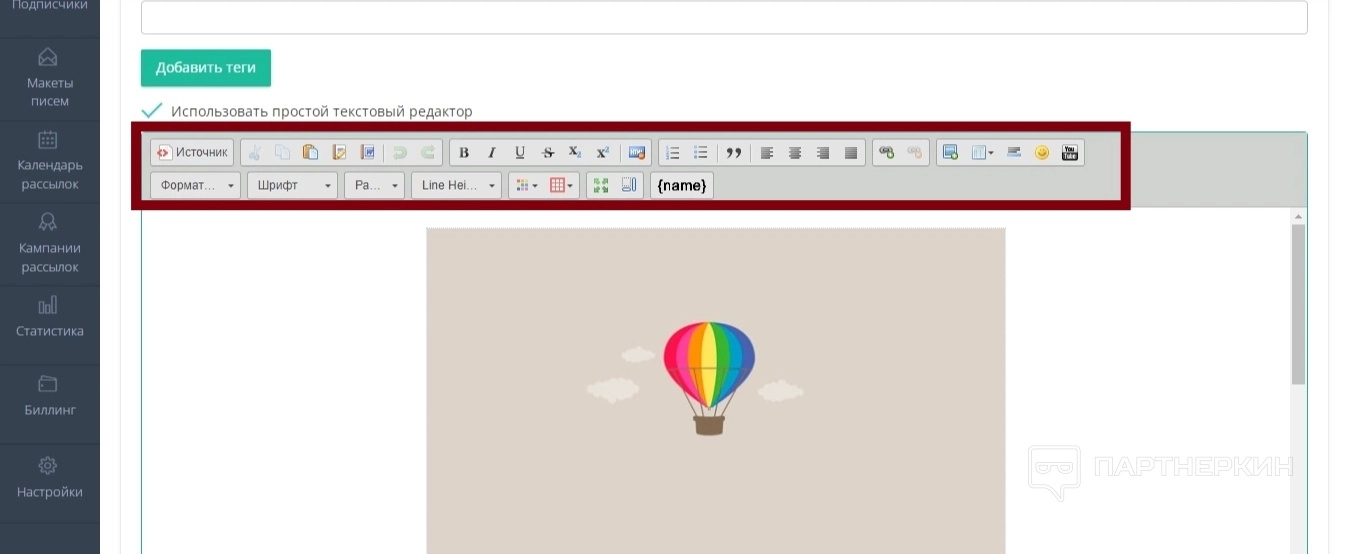Align text left
Screen dimensions: 1345x554
767,153
